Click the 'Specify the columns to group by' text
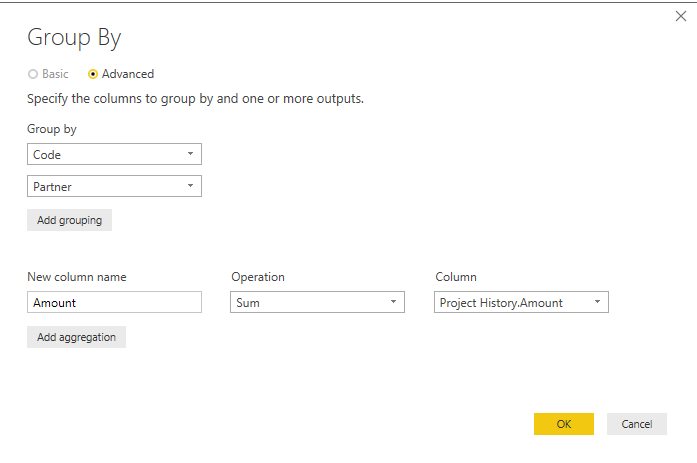Screen dimensions: 697x463 pos(195,99)
